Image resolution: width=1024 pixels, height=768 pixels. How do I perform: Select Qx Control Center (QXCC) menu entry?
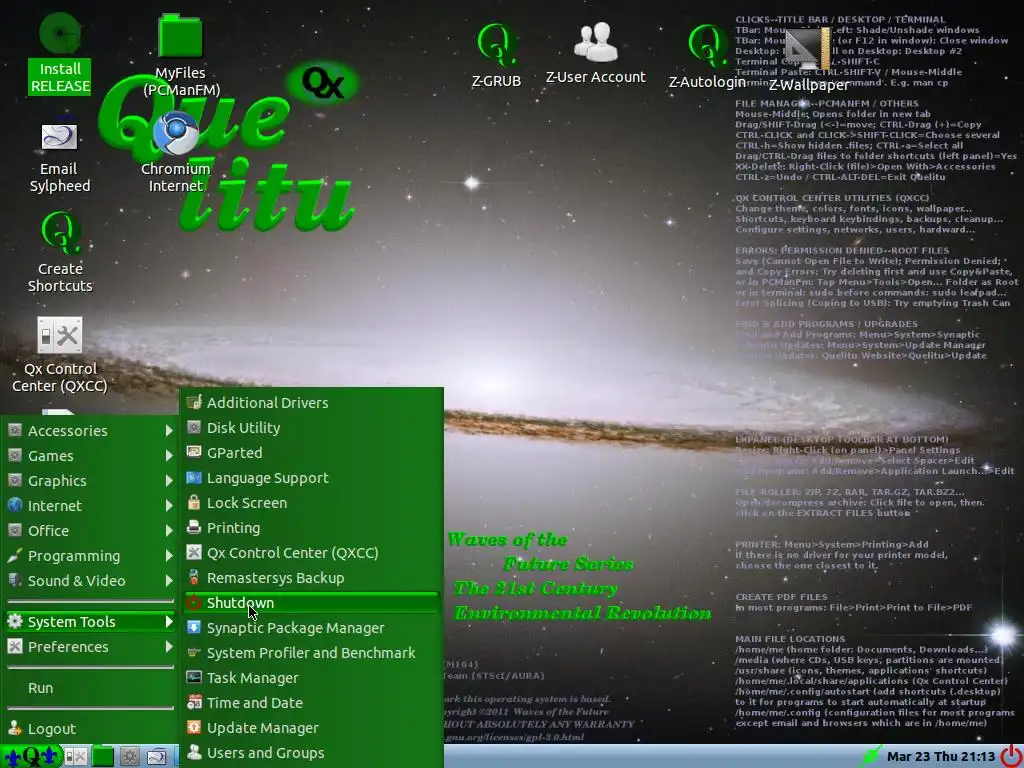click(x=312, y=552)
